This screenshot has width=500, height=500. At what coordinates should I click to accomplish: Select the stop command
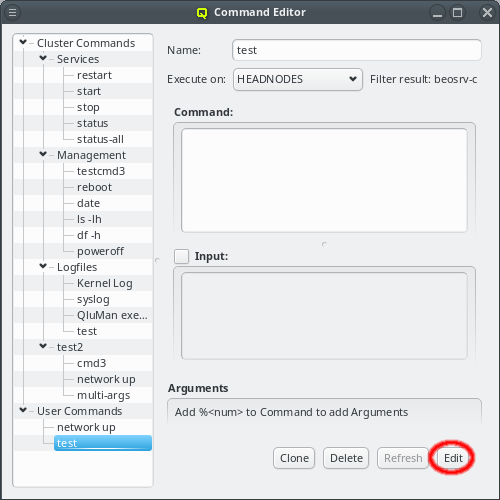[x=88, y=107]
